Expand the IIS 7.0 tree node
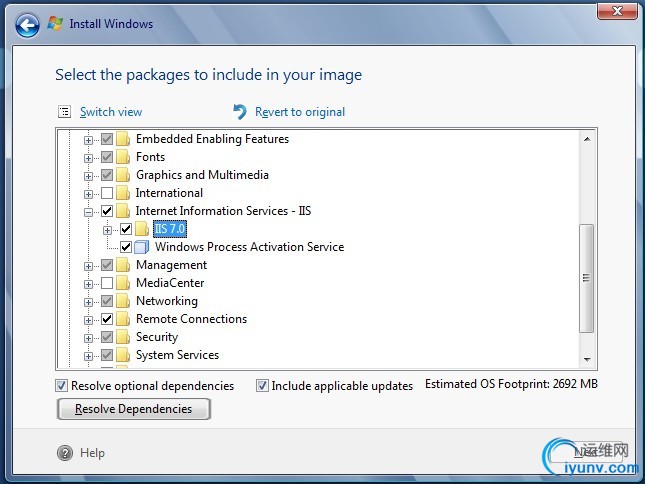Viewport: 645px width, 484px height. [x=107, y=230]
